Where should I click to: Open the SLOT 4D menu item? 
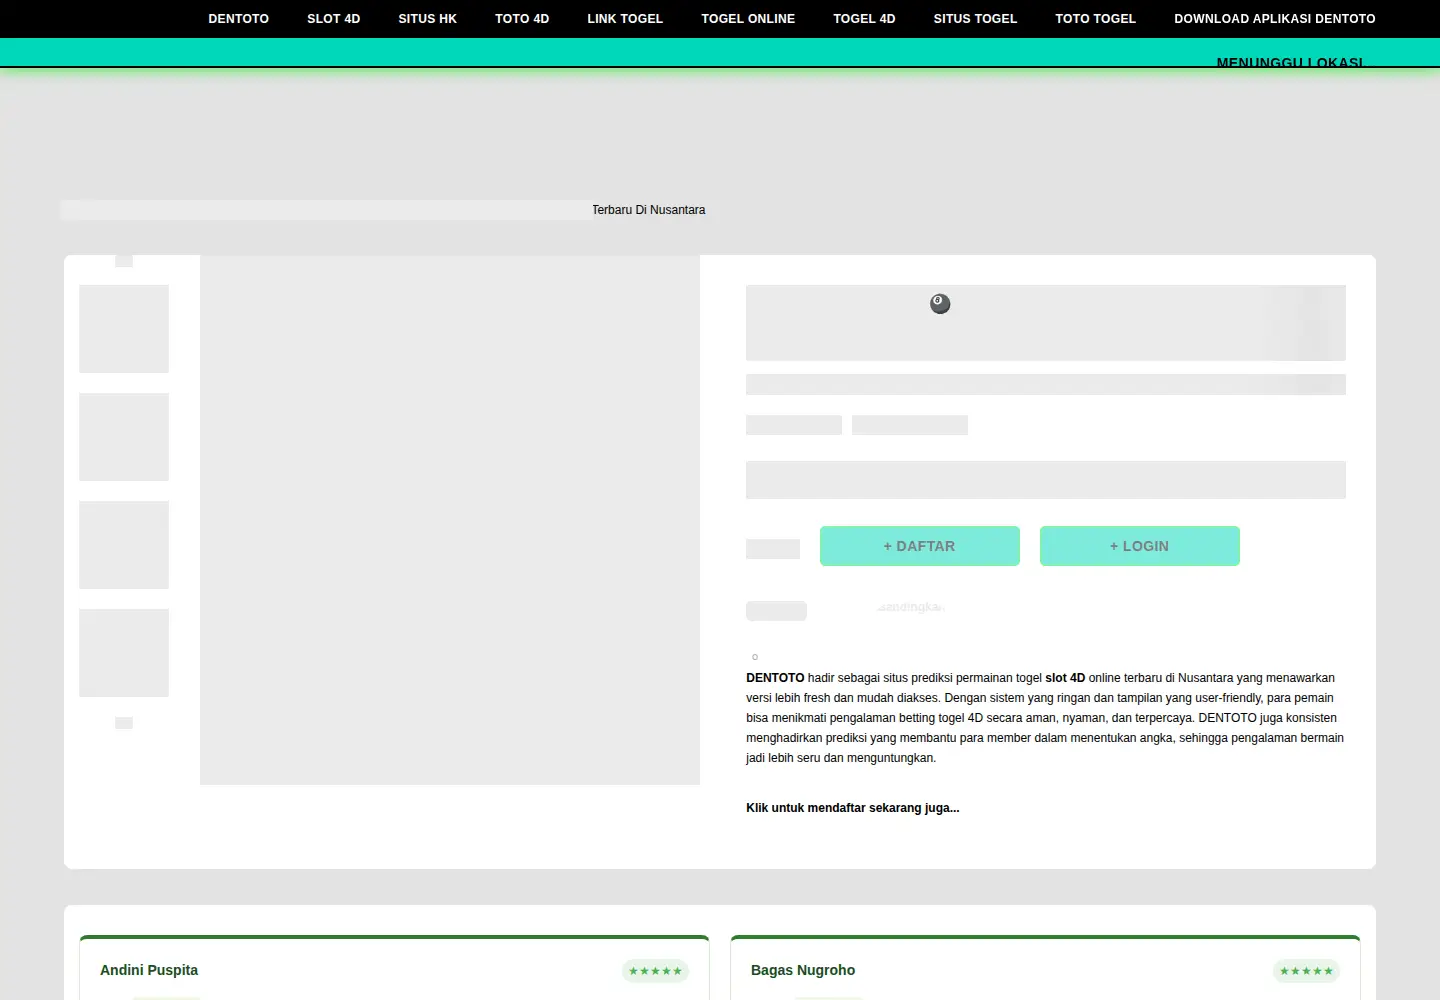[x=333, y=19]
